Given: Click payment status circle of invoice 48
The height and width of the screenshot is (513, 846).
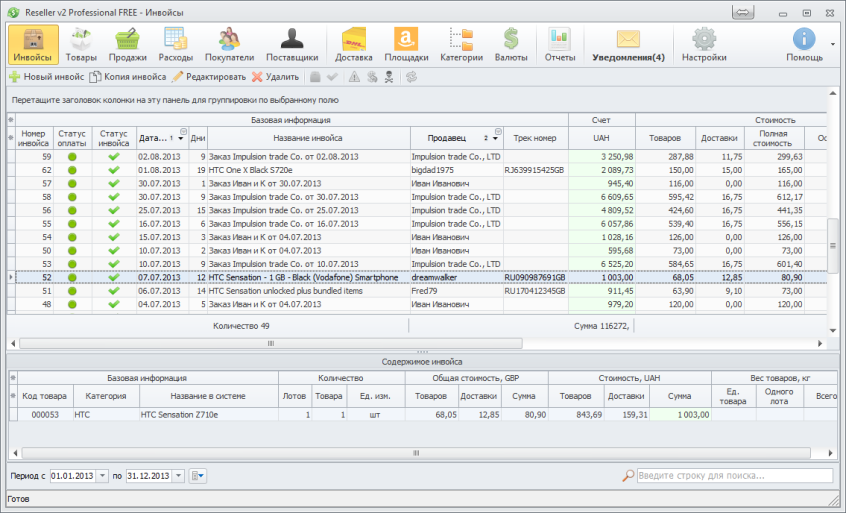Looking at the screenshot, I should (73, 304).
